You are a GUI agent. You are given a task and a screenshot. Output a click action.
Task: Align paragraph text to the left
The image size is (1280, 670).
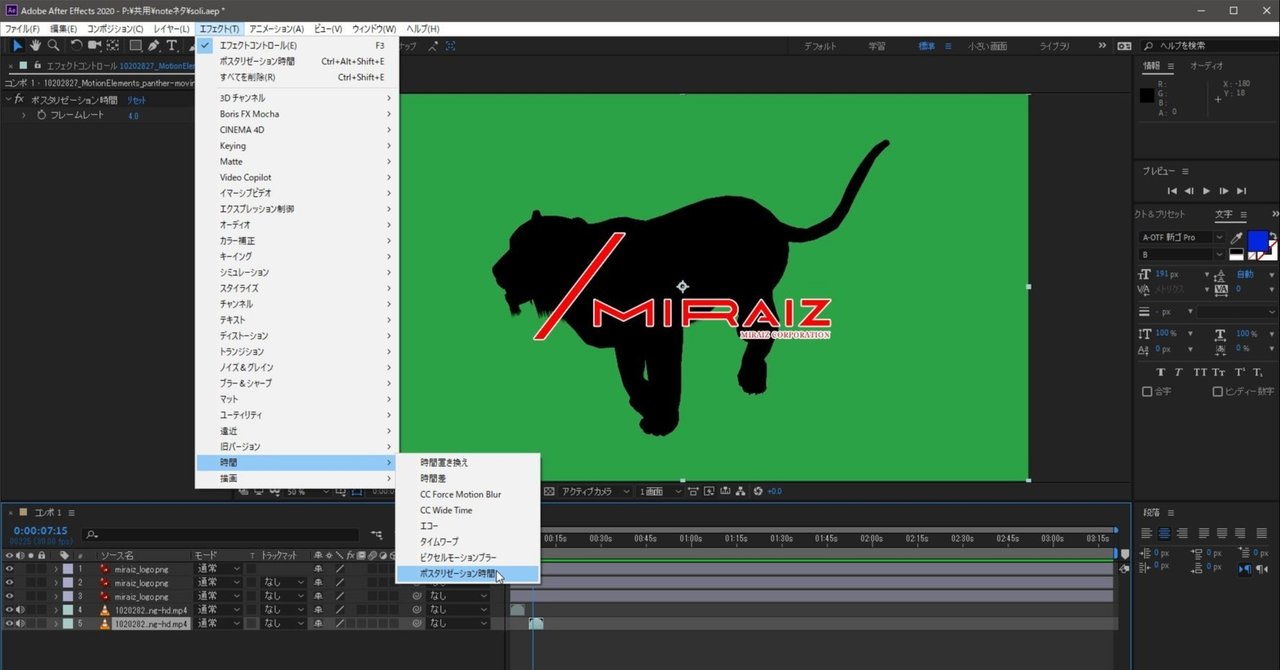tap(1147, 533)
